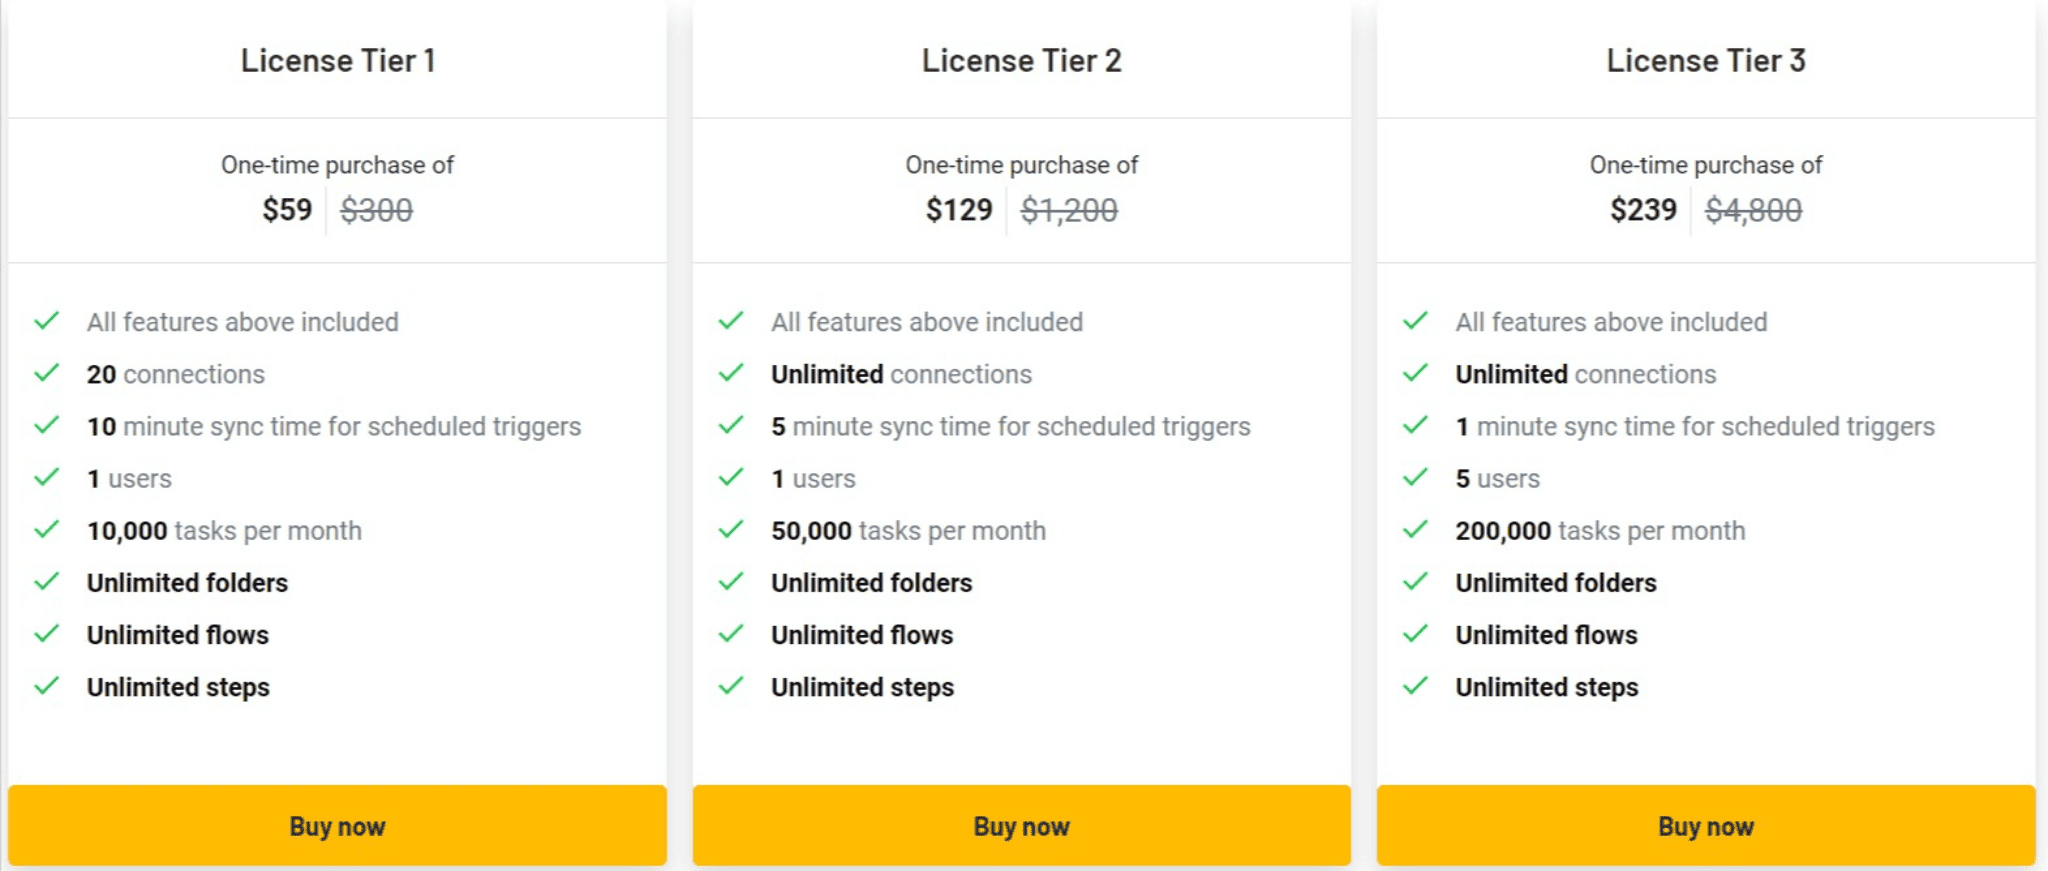Click the checkmark beside 20 connections
Image resolution: width=2048 pixels, height=871 pixels.
click(x=47, y=373)
